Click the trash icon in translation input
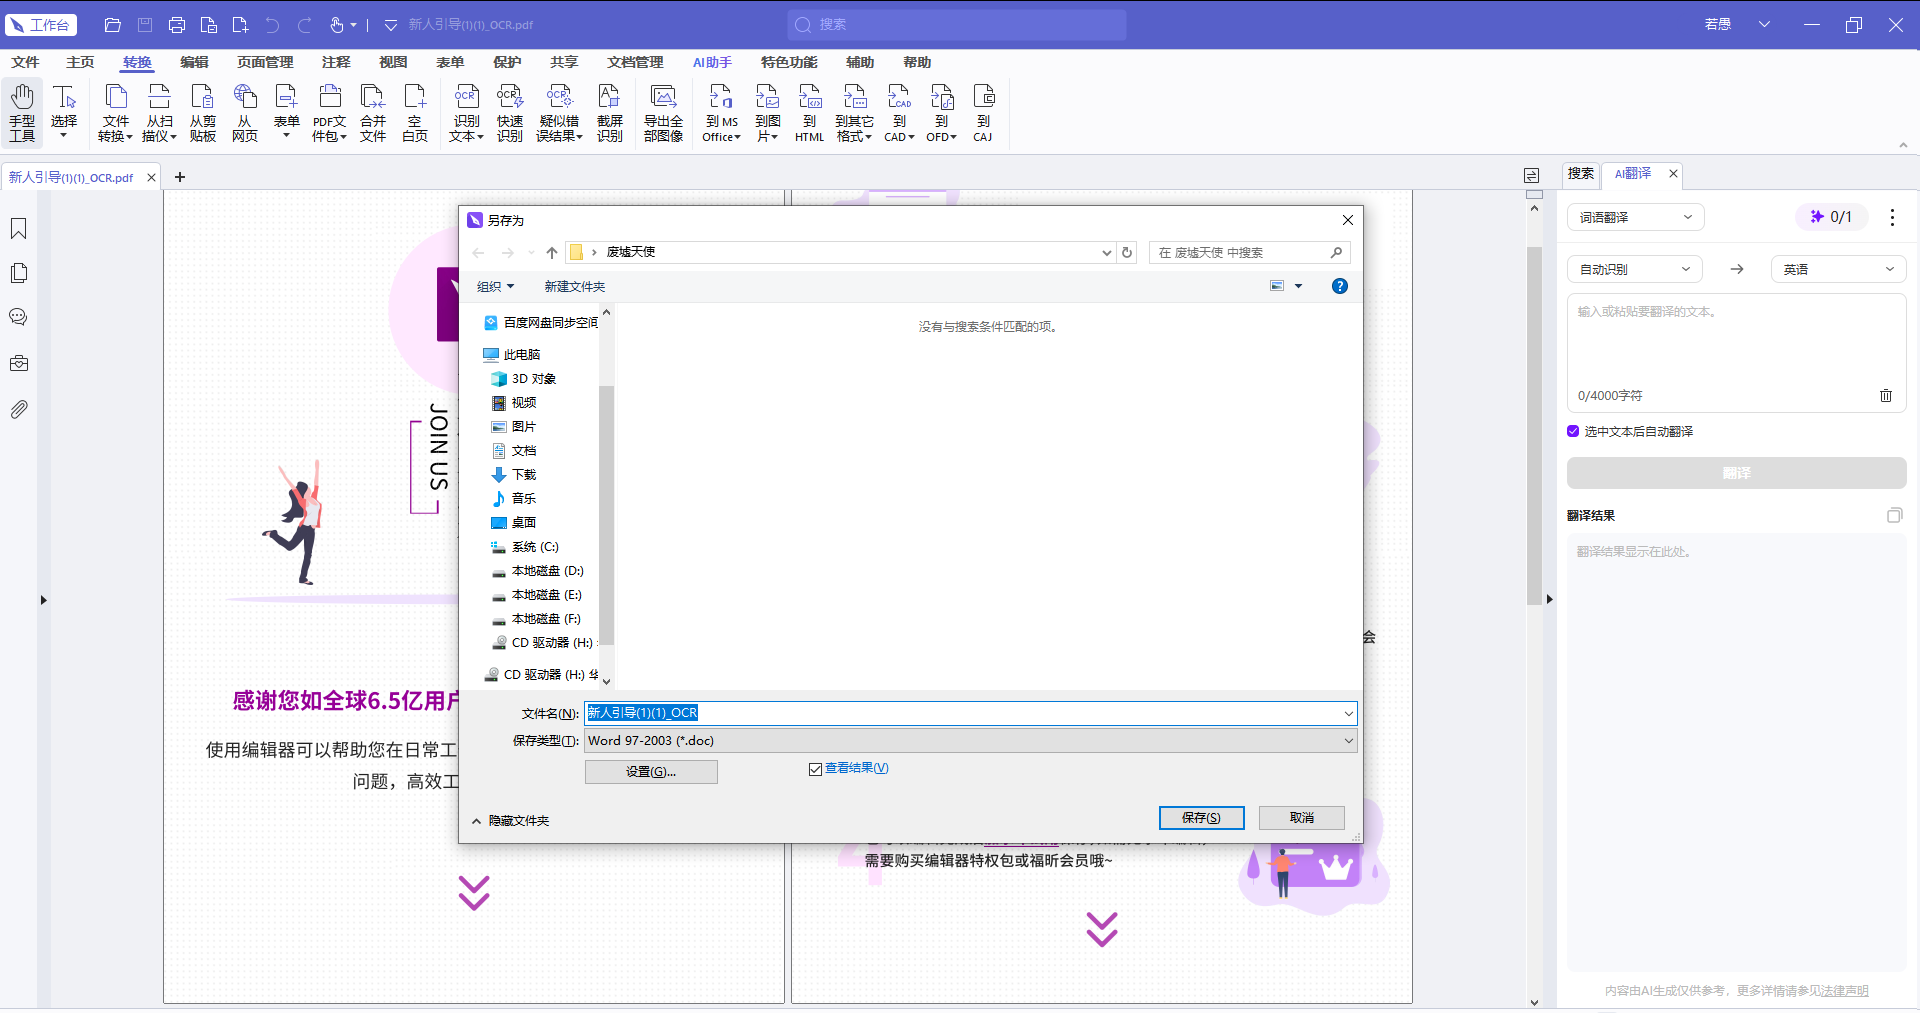Viewport: 1920px width, 1013px height. coord(1886,395)
